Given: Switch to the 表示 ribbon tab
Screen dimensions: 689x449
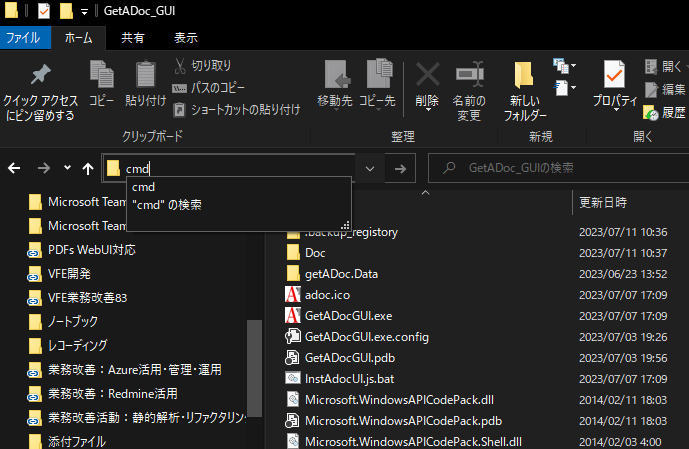Looking at the screenshot, I should tap(186, 38).
